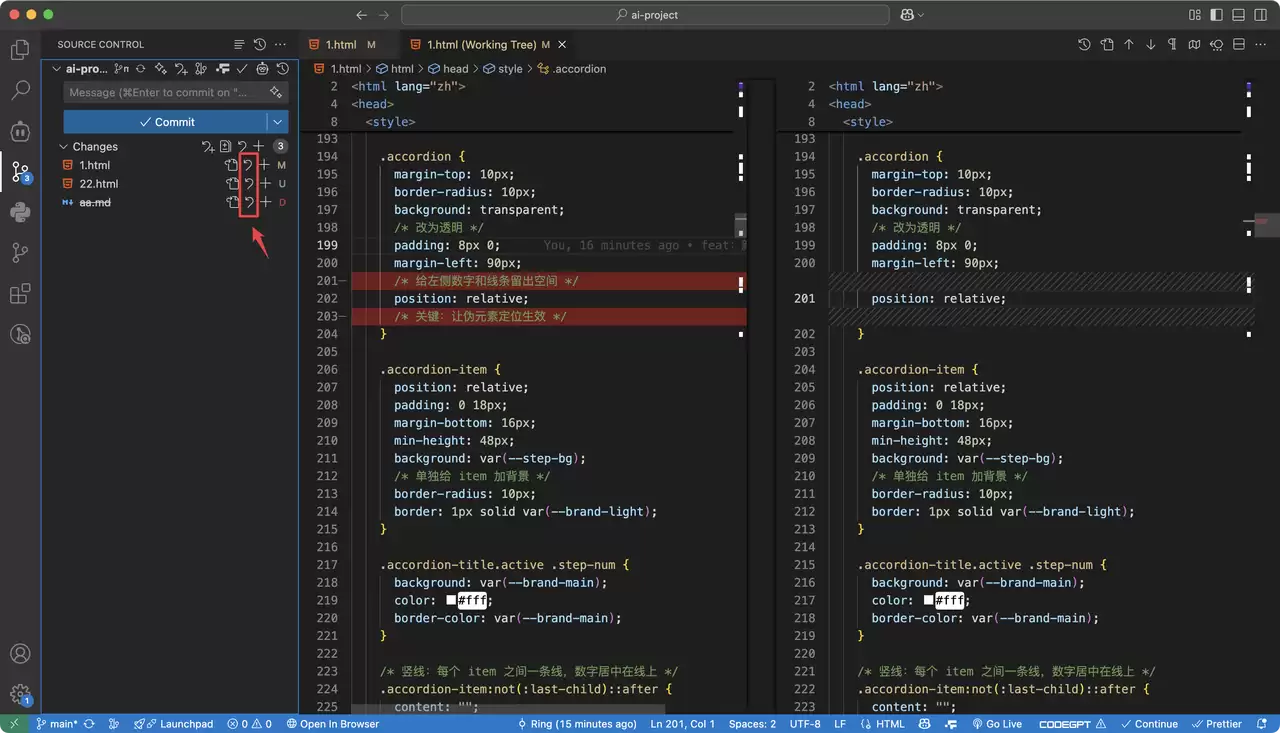Stage changes for aa.md
1280x733 pixels.
tap(265, 202)
